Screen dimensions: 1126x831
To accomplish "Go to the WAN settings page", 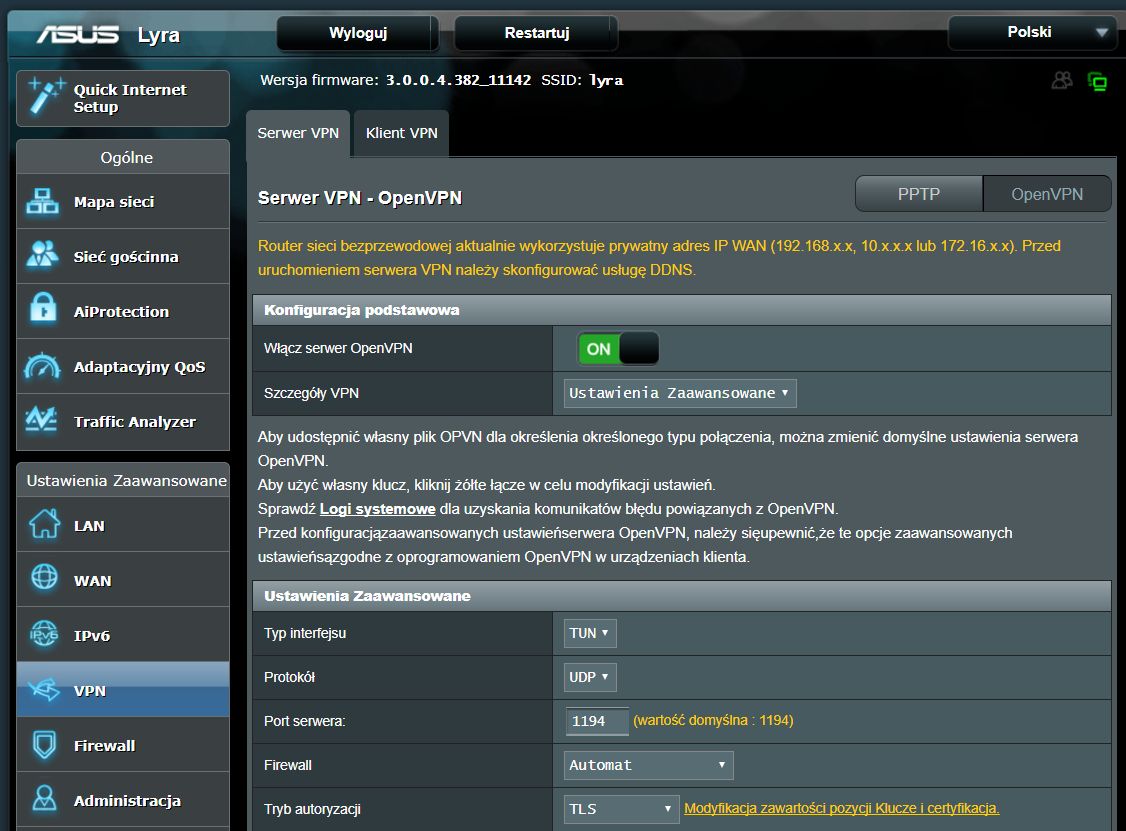I will [123, 580].
